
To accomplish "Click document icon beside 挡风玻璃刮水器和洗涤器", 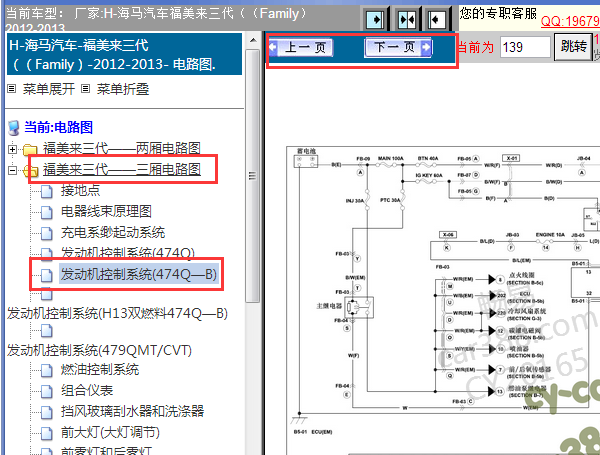I will pos(47,412).
